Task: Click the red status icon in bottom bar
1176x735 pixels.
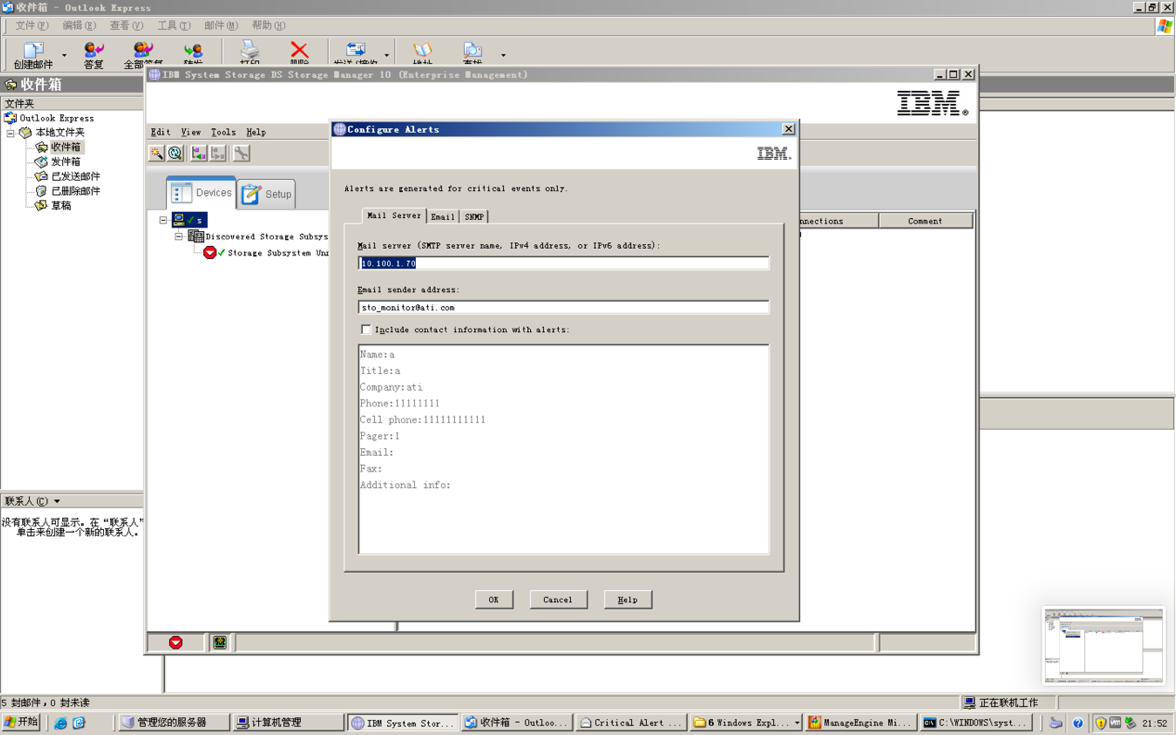Action: pos(176,642)
